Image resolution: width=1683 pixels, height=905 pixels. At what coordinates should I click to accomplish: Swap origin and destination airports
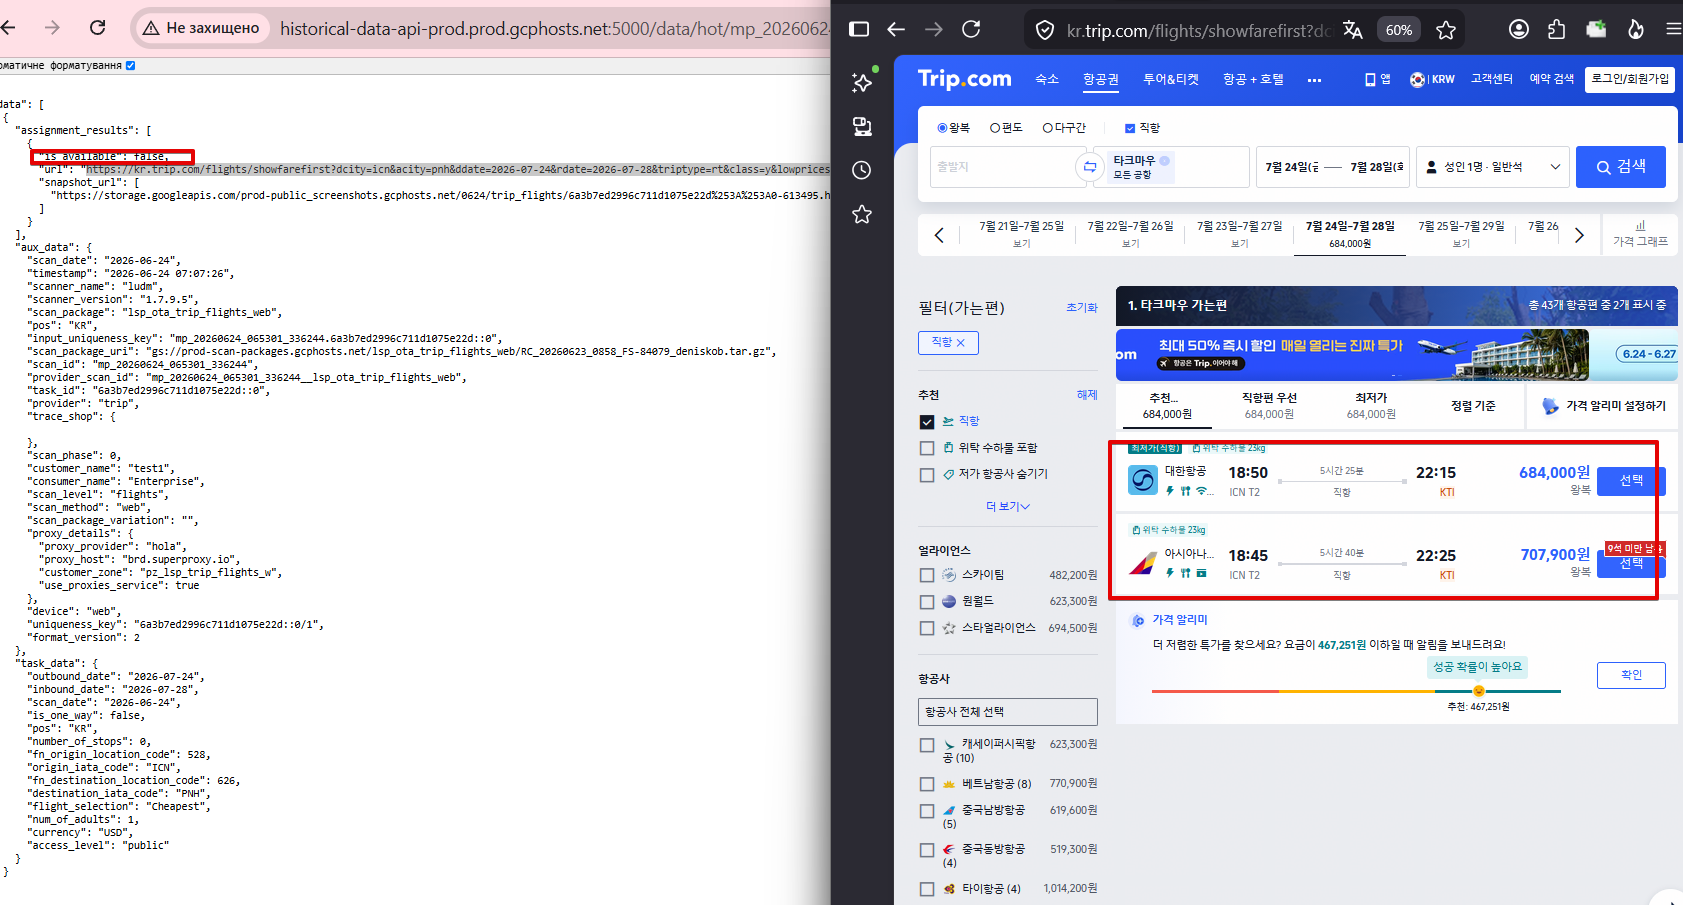click(x=1089, y=167)
